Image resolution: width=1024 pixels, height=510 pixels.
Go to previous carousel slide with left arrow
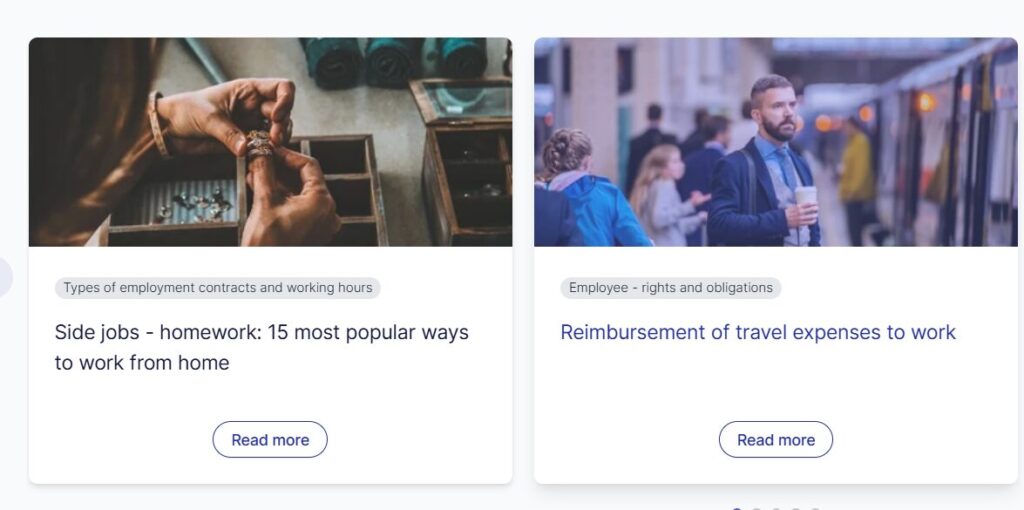[3, 278]
